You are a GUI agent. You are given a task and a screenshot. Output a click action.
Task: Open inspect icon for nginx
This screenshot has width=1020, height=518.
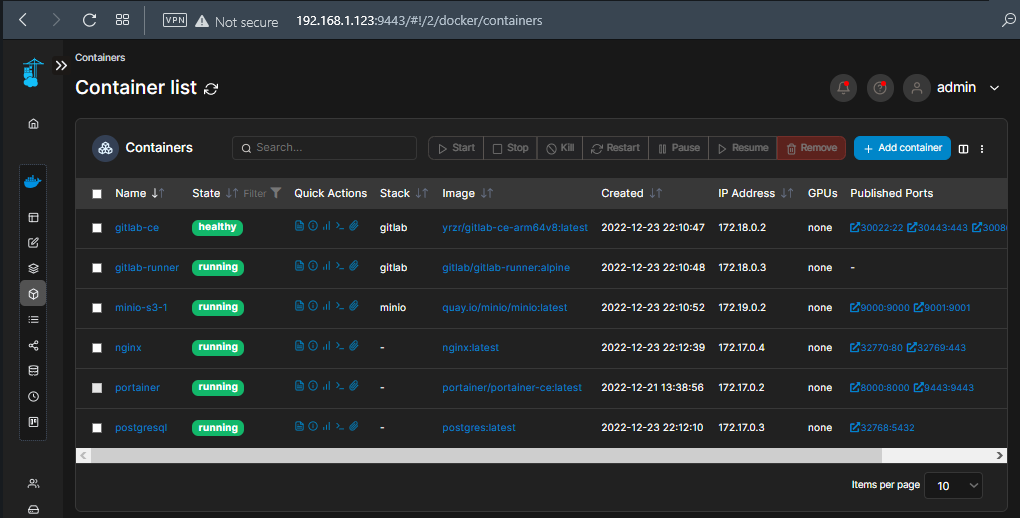(313, 346)
